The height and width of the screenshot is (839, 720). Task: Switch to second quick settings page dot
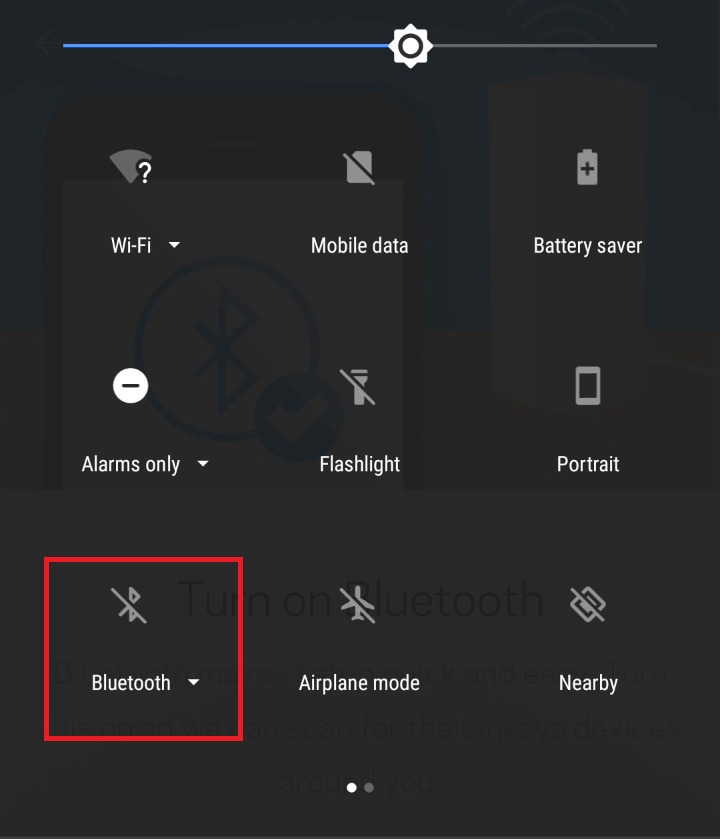pos(369,788)
